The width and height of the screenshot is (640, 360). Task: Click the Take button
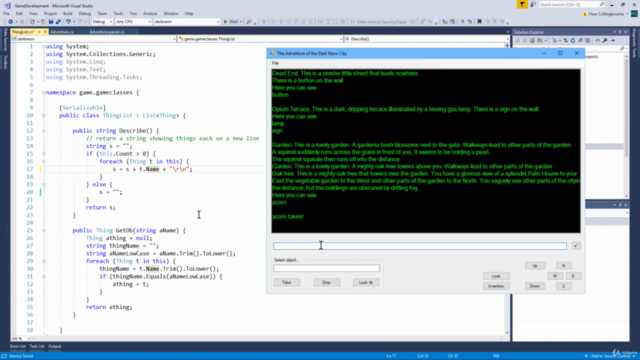(287, 282)
